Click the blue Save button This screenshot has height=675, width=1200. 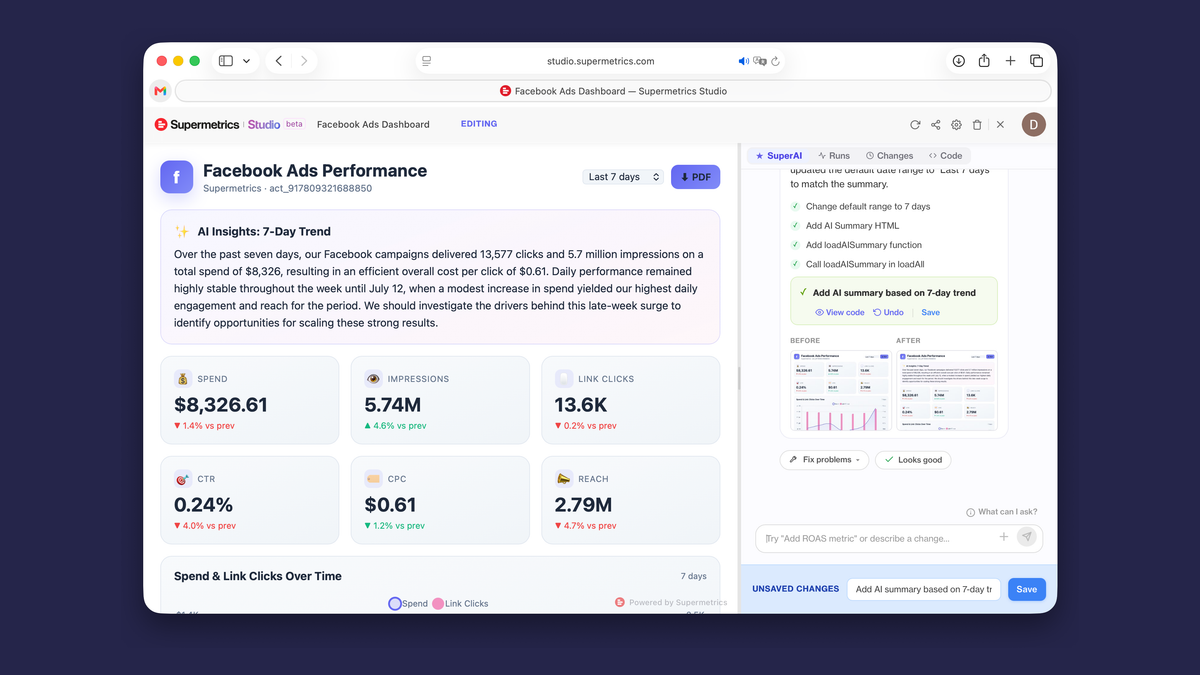(x=1027, y=589)
